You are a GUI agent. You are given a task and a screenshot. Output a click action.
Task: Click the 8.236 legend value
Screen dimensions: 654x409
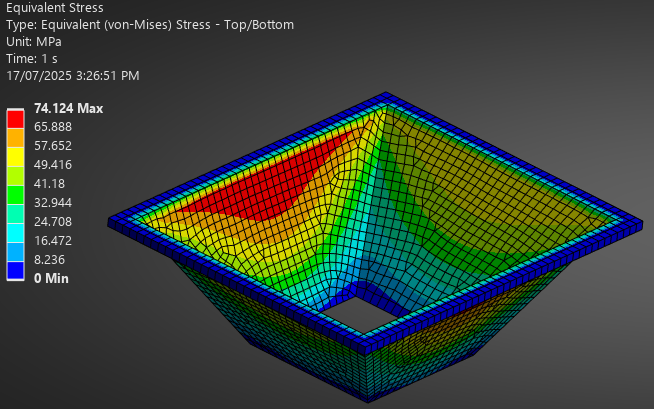49,259
